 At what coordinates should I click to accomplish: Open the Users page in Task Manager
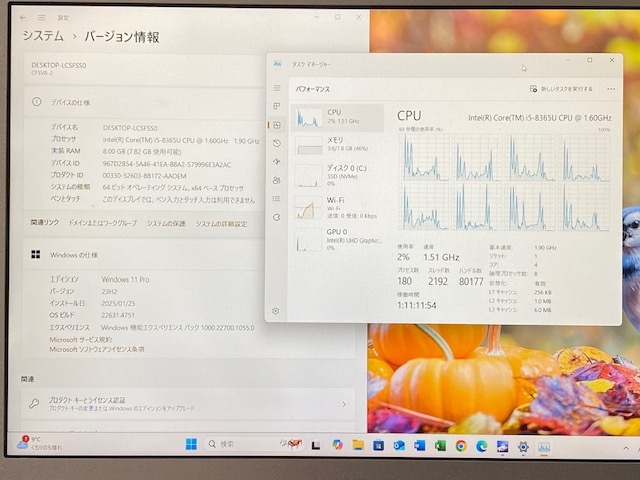click(277, 180)
